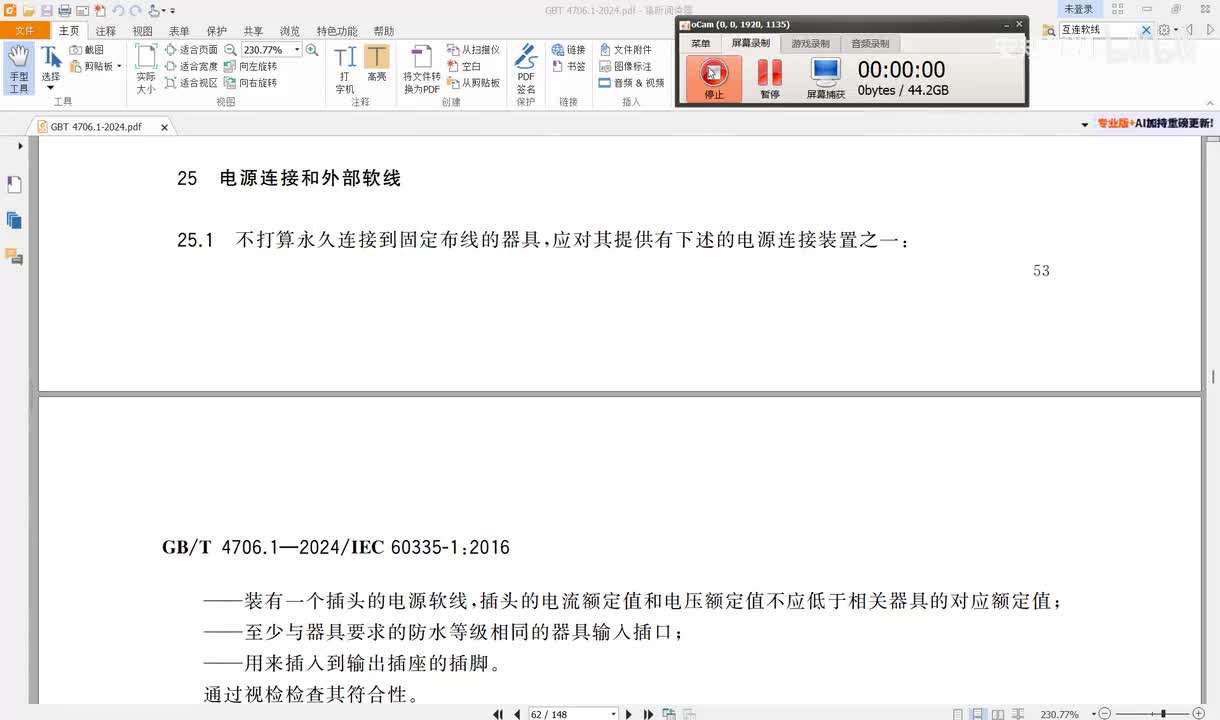Insert a link (链接)
This screenshot has width=1220, height=720.
point(569,49)
